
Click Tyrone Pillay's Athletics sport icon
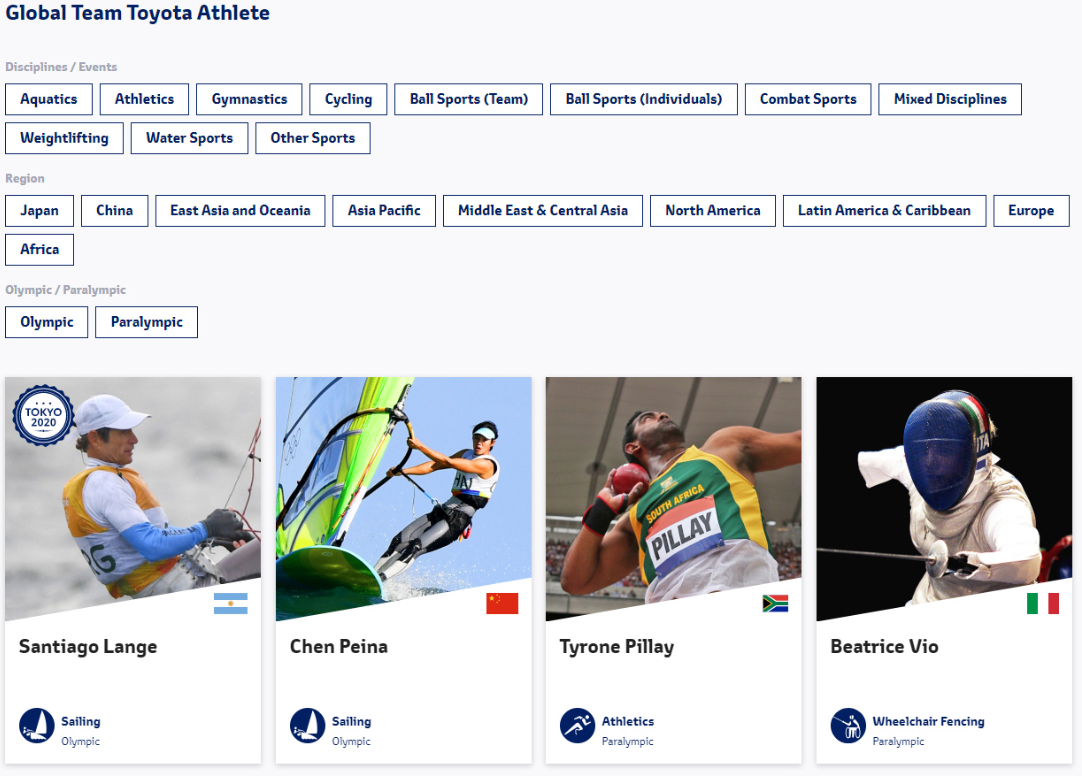click(x=578, y=726)
